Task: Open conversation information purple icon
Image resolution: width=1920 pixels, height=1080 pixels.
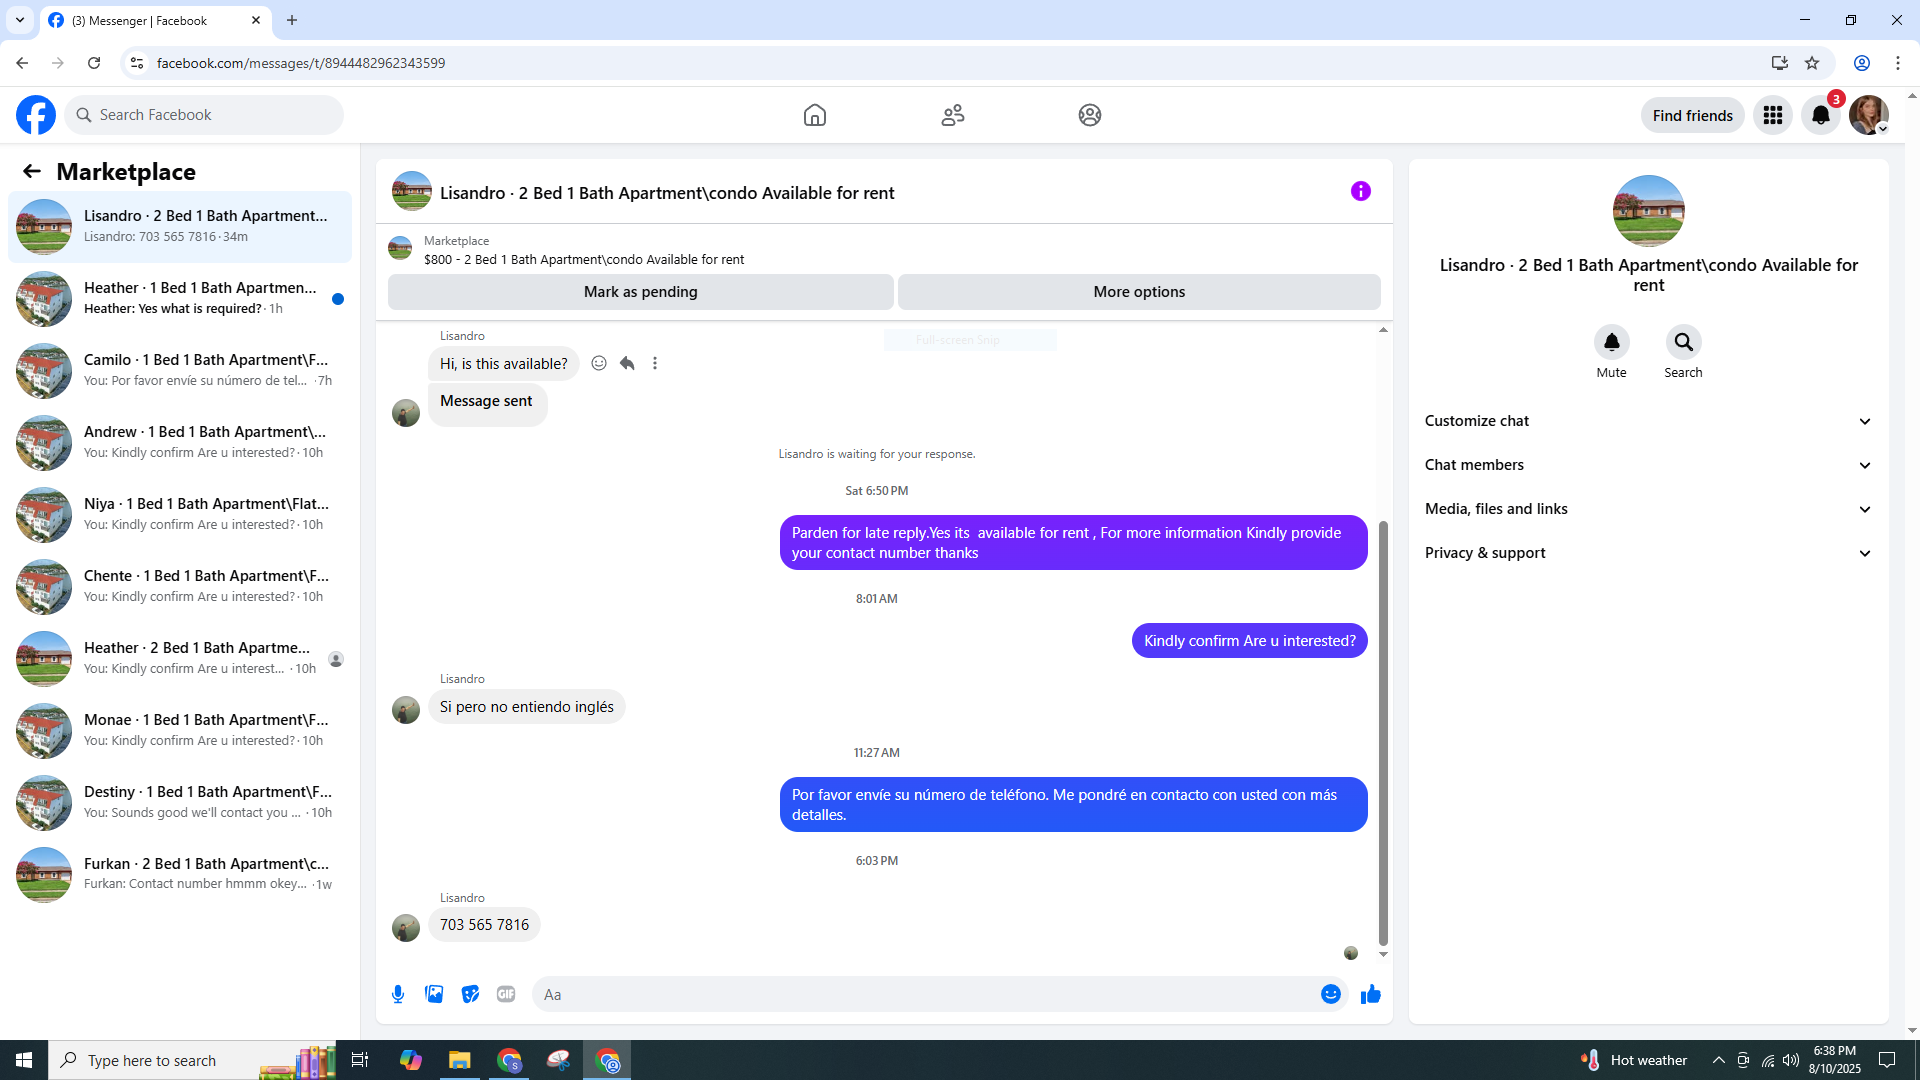Action: [x=1360, y=191]
